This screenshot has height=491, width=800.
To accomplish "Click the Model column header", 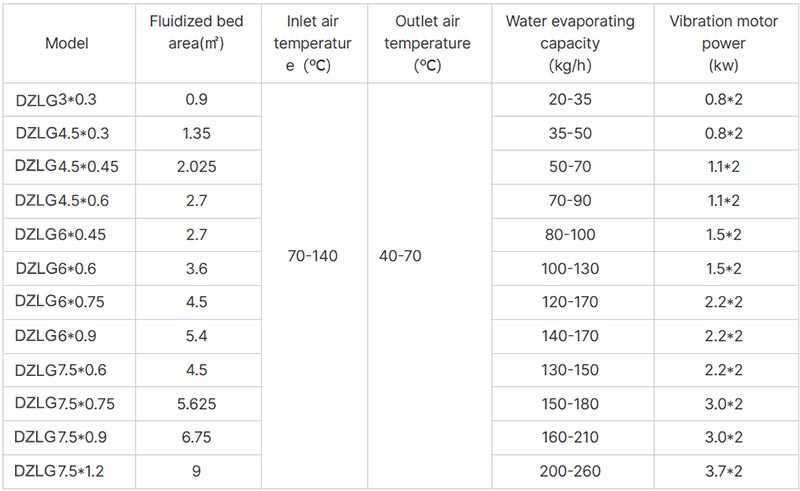I will point(67,43).
